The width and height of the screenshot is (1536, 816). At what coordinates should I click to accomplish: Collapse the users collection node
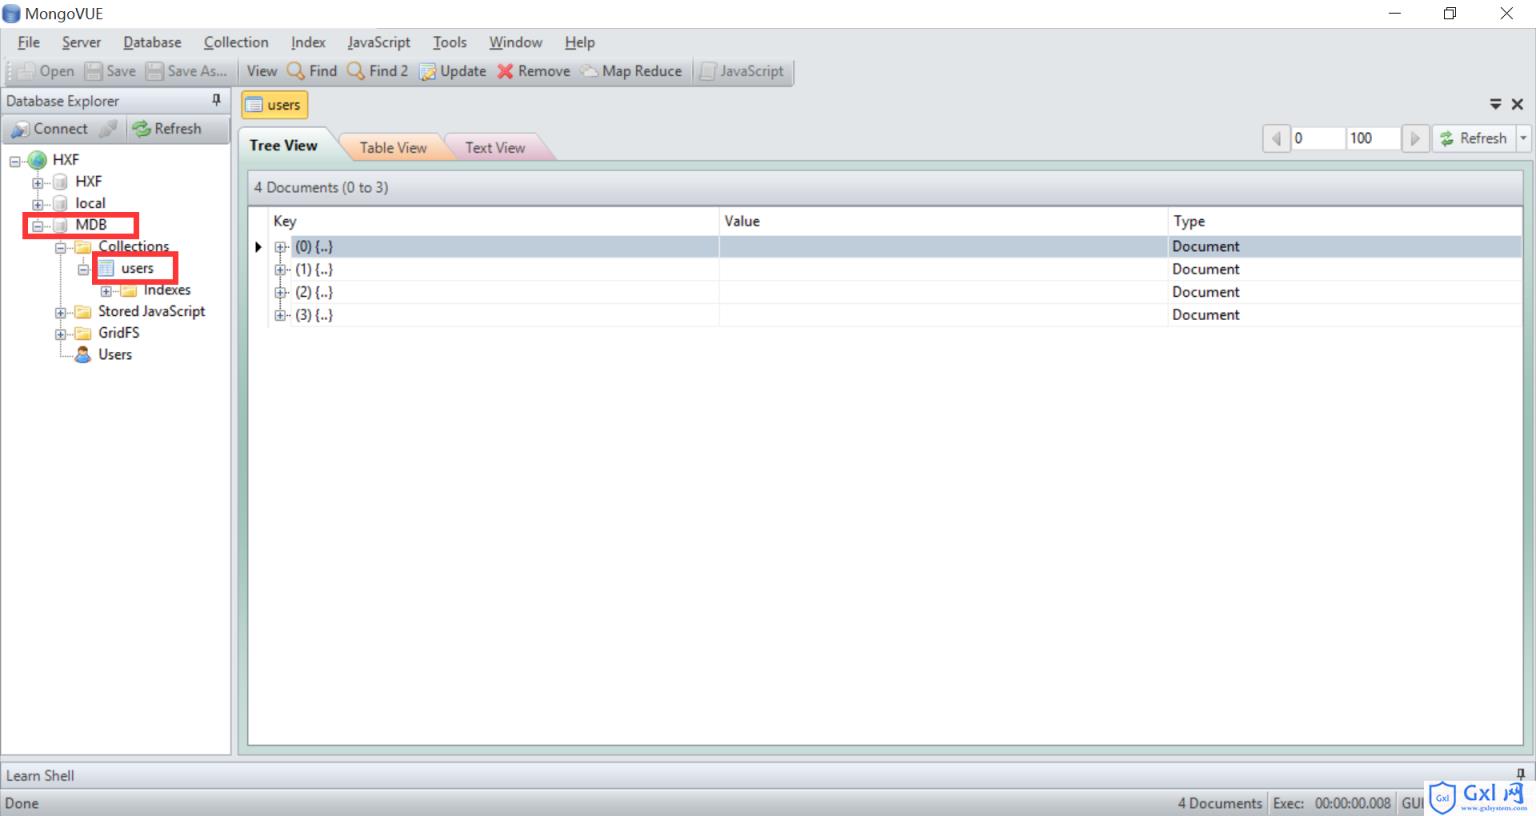84,269
